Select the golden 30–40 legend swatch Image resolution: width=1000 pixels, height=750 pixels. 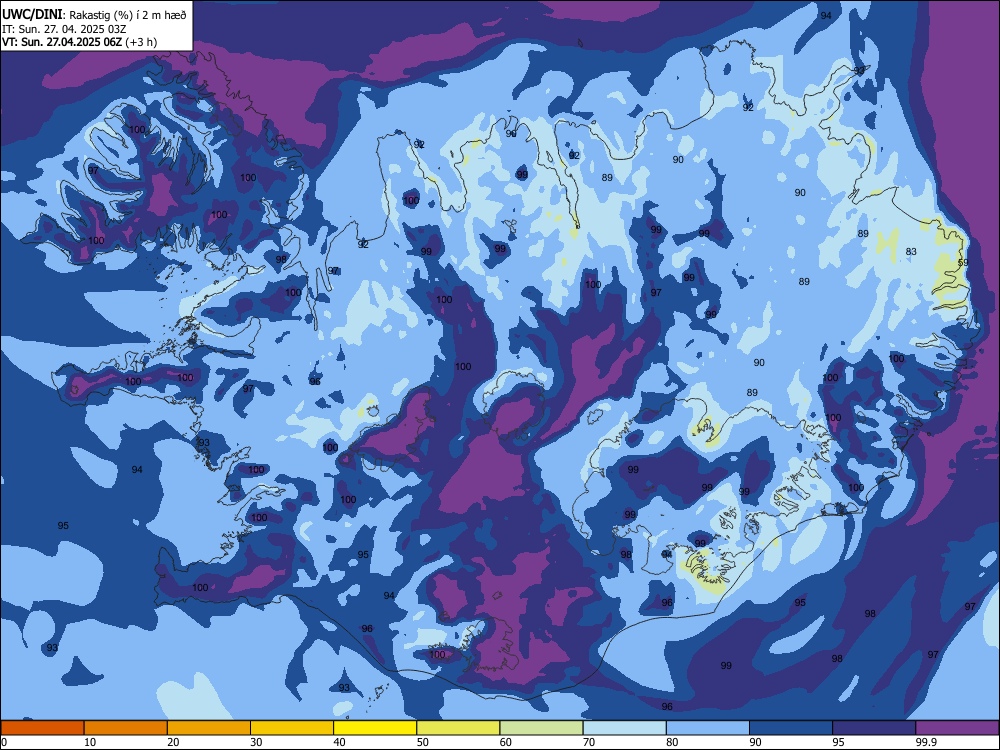click(292, 728)
